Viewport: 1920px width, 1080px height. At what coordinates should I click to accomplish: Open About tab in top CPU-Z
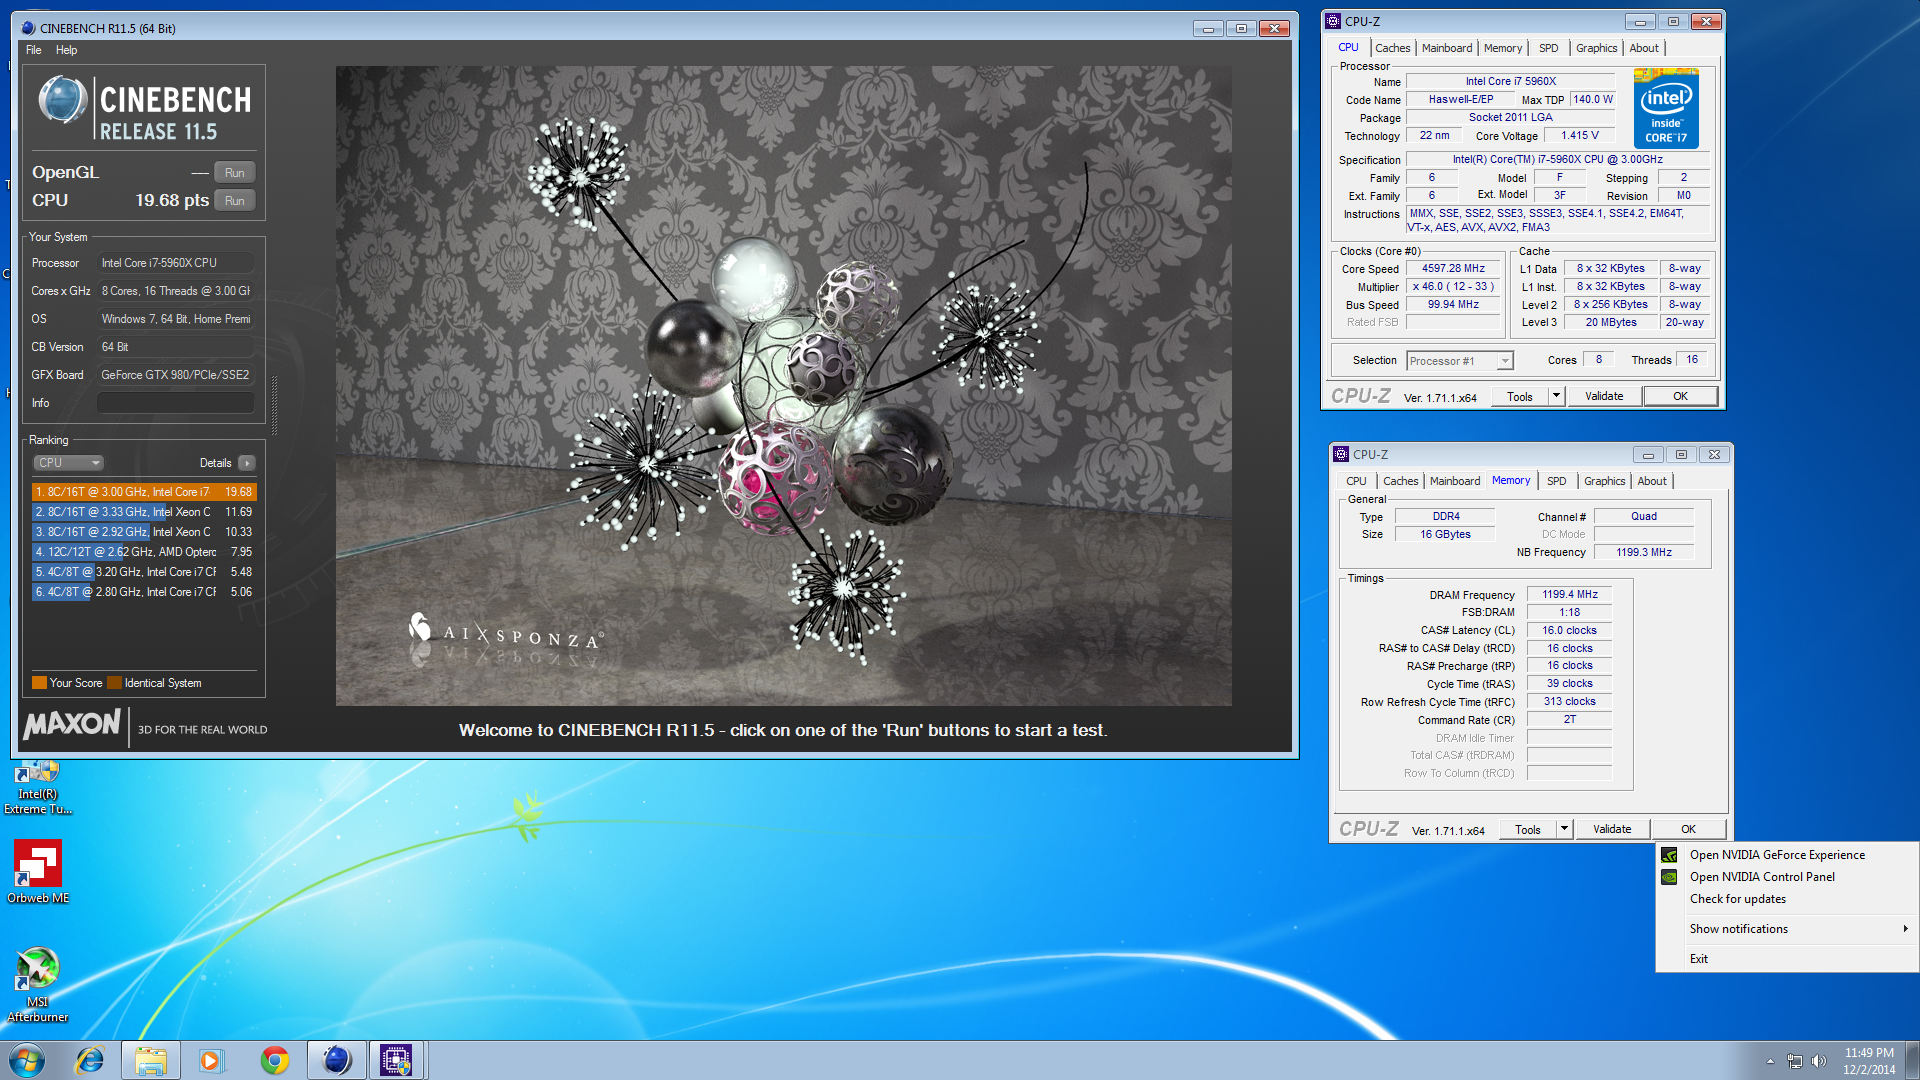tap(1643, 48)
